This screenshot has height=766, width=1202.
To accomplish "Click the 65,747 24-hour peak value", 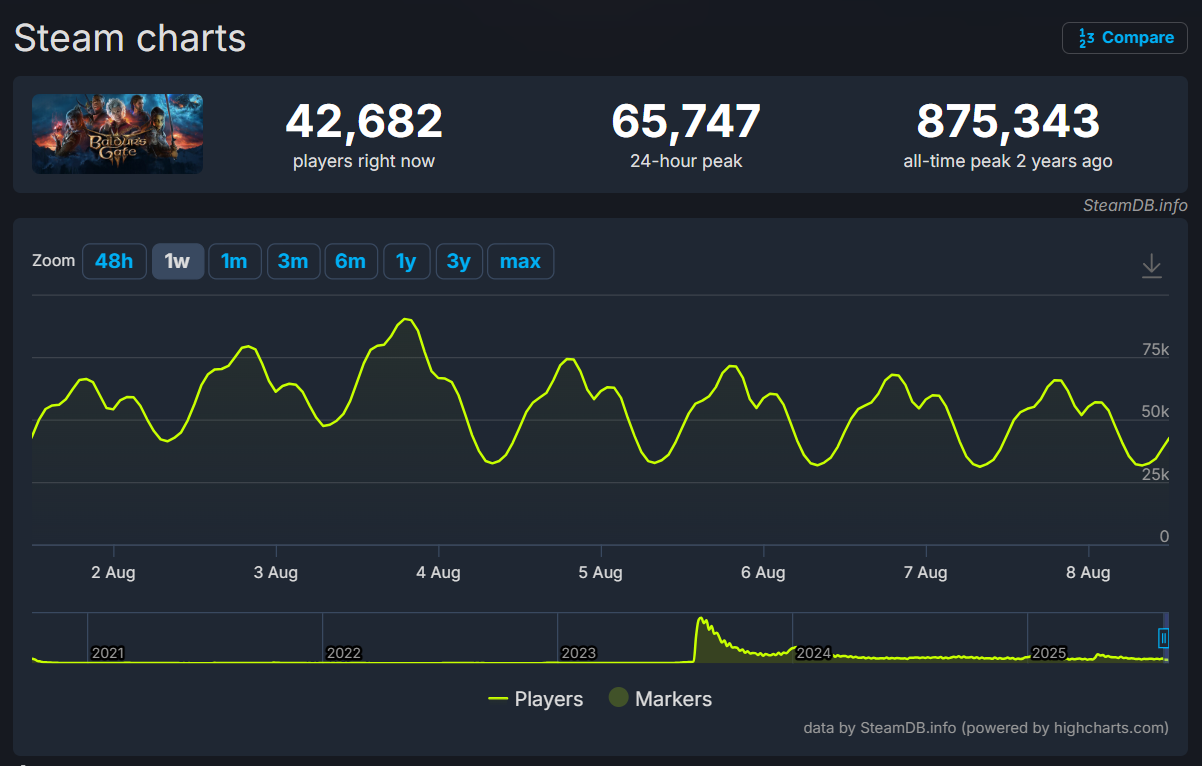I will point(686,122).
